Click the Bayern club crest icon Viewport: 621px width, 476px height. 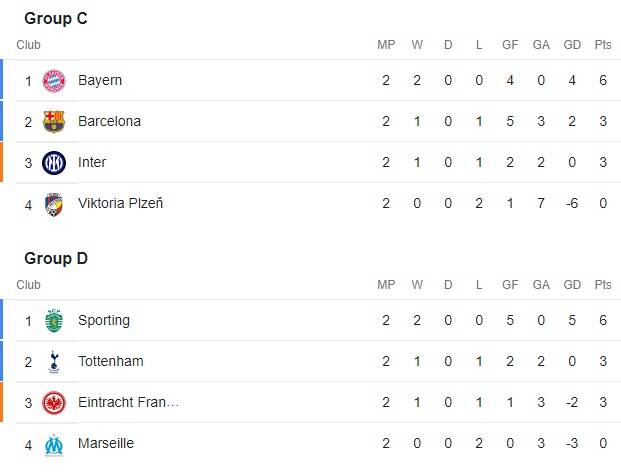click(x=54, y=80)
